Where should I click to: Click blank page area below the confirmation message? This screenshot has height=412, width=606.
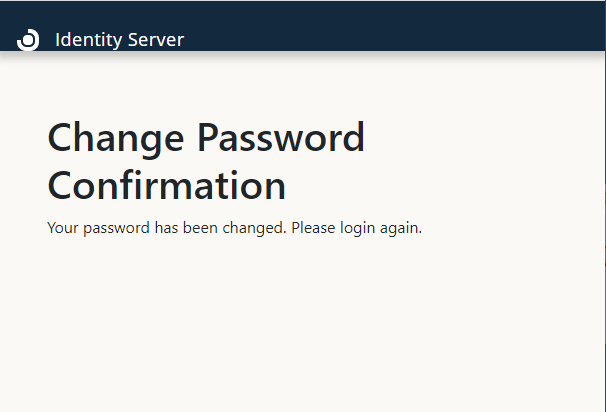click(300, 330)
